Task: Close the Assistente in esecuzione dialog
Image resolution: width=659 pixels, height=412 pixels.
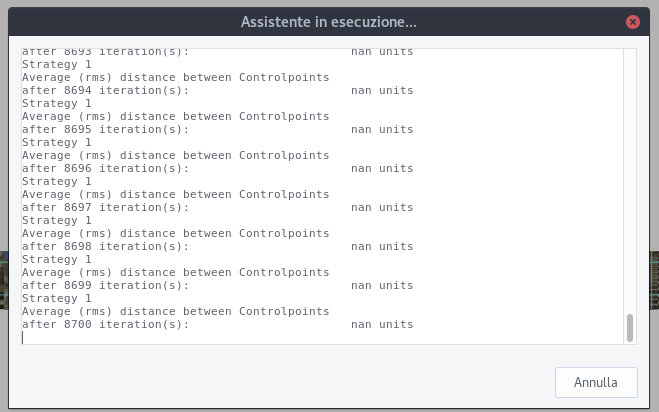Action: (632, 21)
